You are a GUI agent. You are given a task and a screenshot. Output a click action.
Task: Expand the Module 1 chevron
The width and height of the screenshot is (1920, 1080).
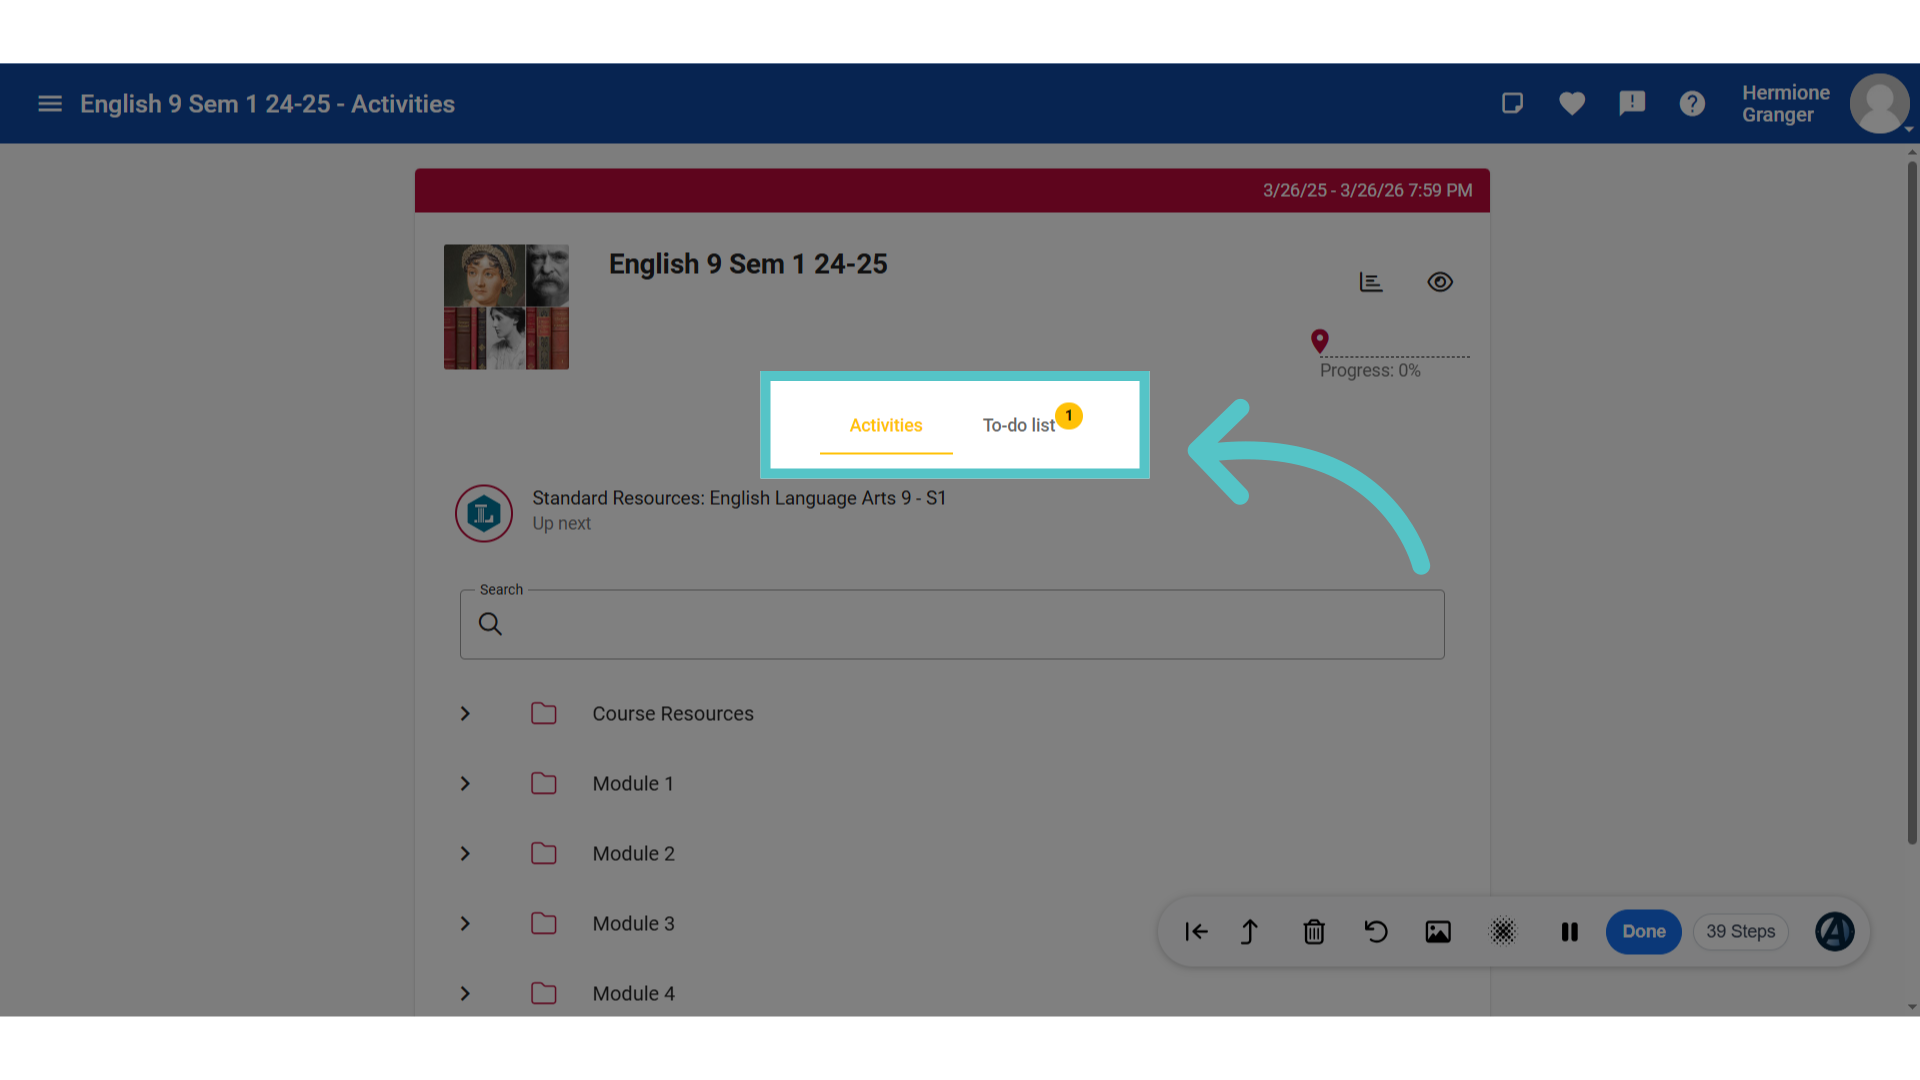465,784
